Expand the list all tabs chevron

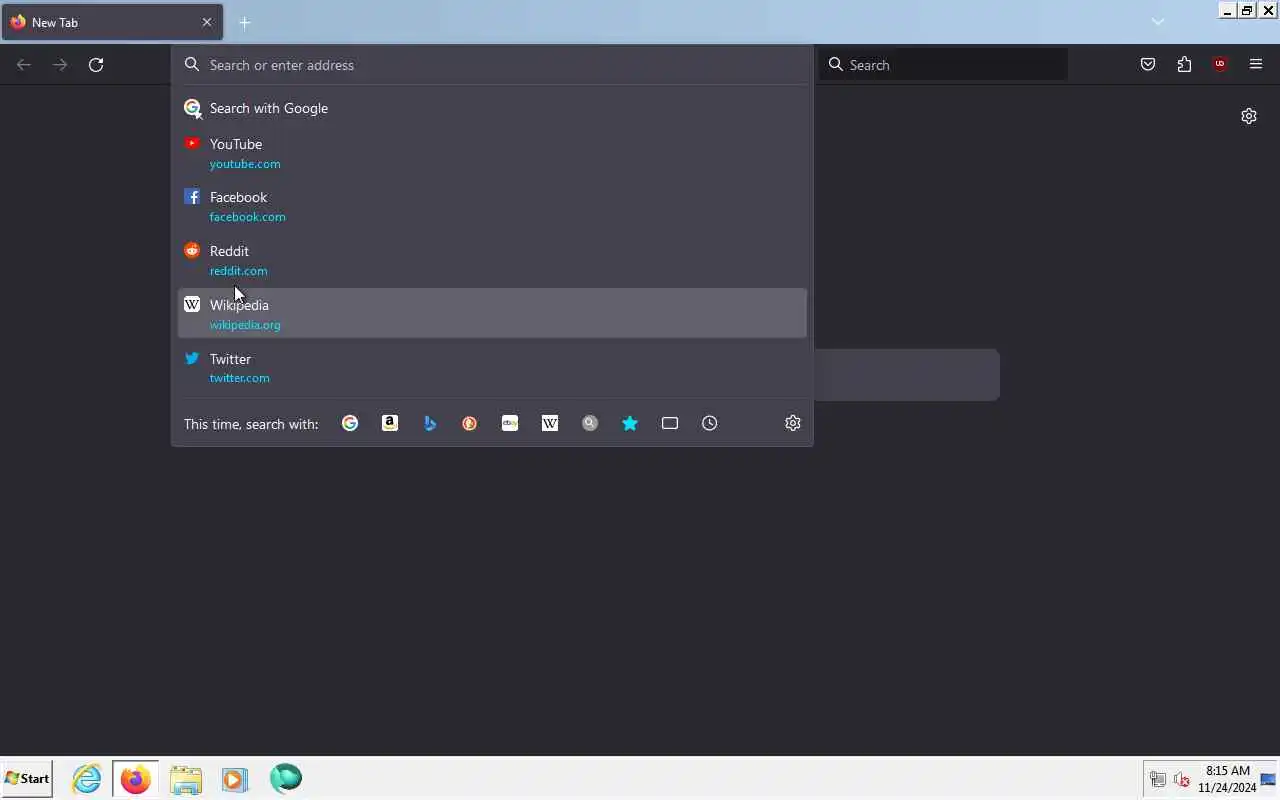coord(1158,22)
